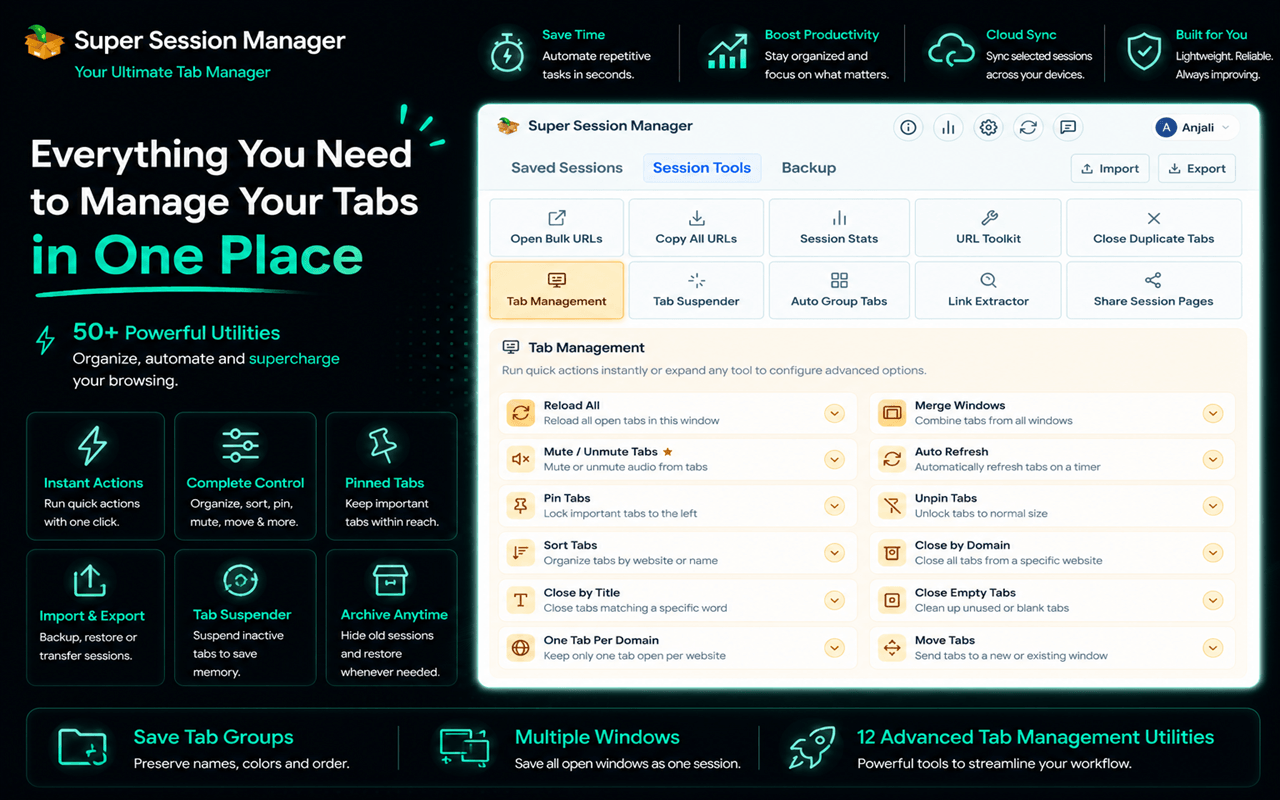
Task: Click the info icon in the header
Action: click(x=908, y=127)
